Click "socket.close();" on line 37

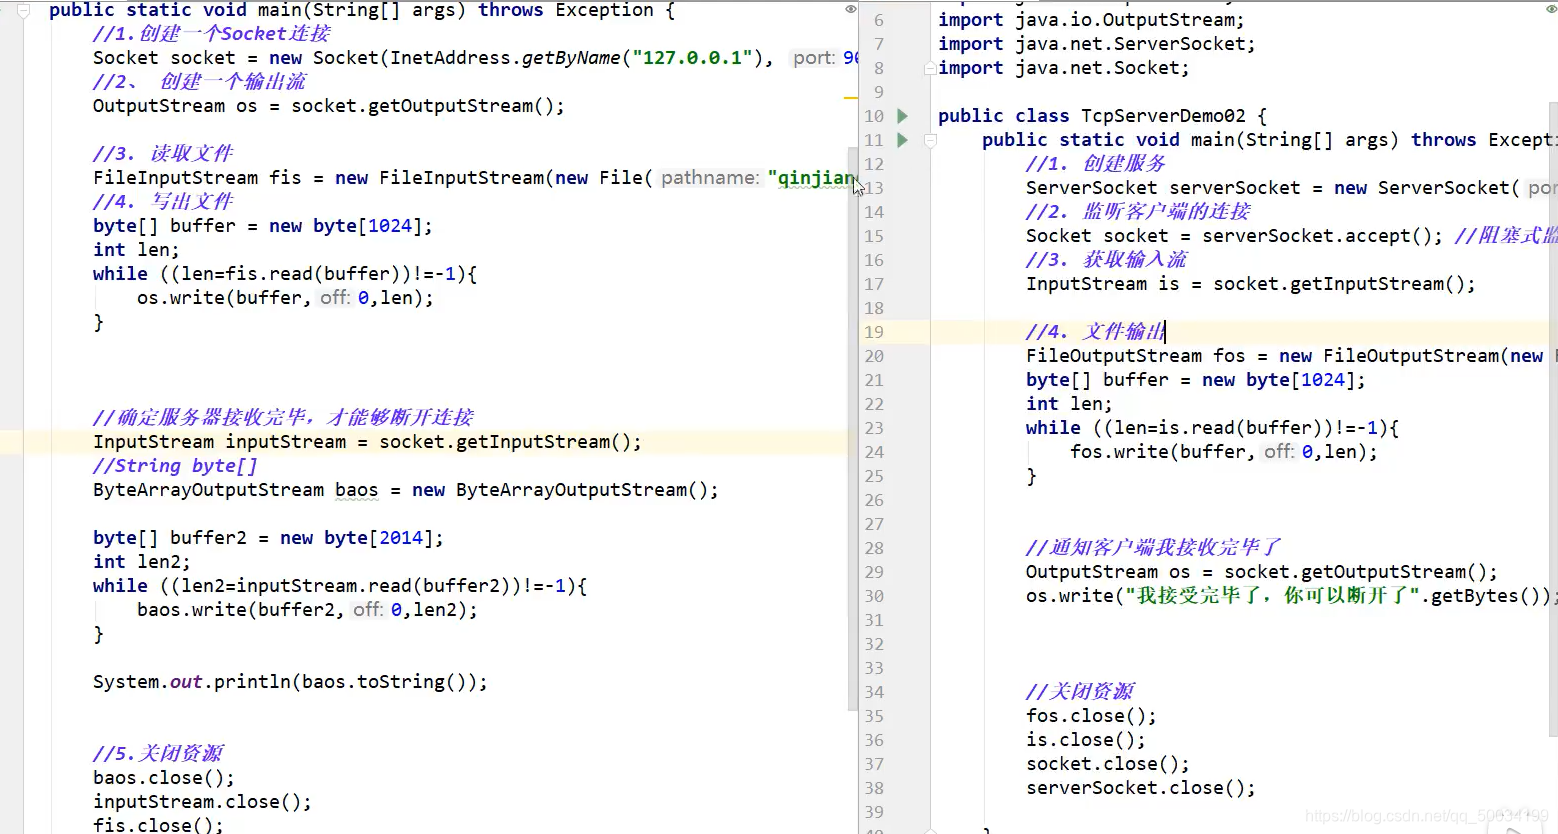click(1107, 764)
